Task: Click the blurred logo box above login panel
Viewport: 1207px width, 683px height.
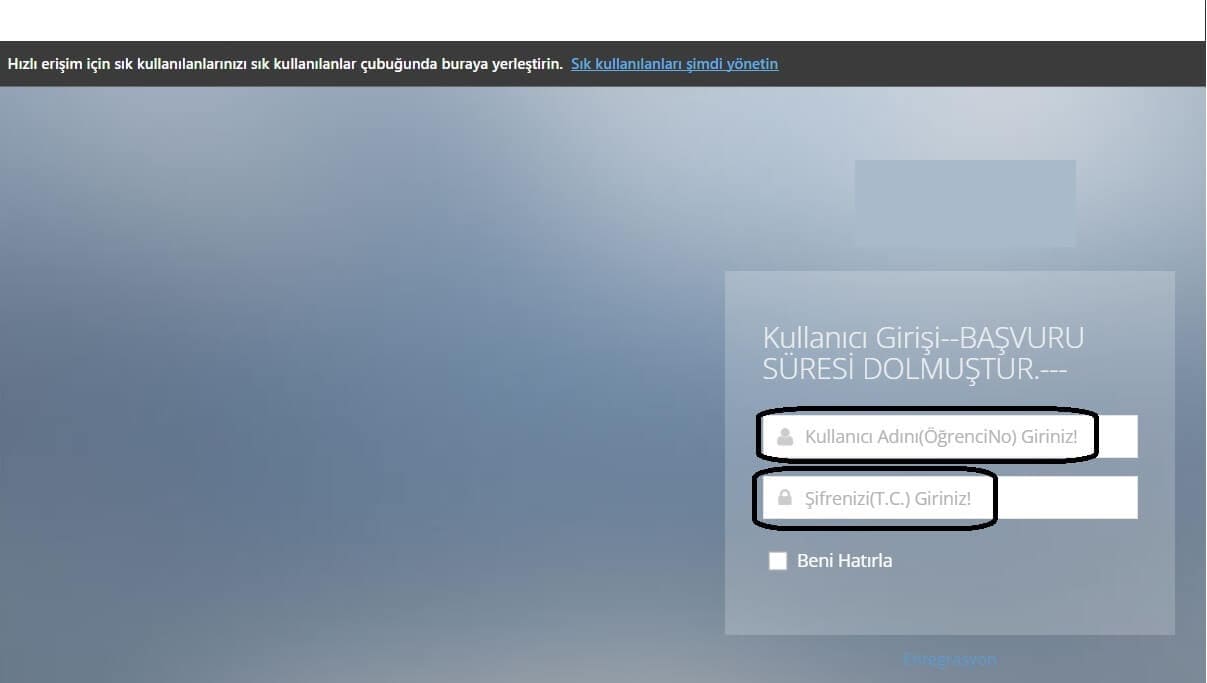Action: 965,203
